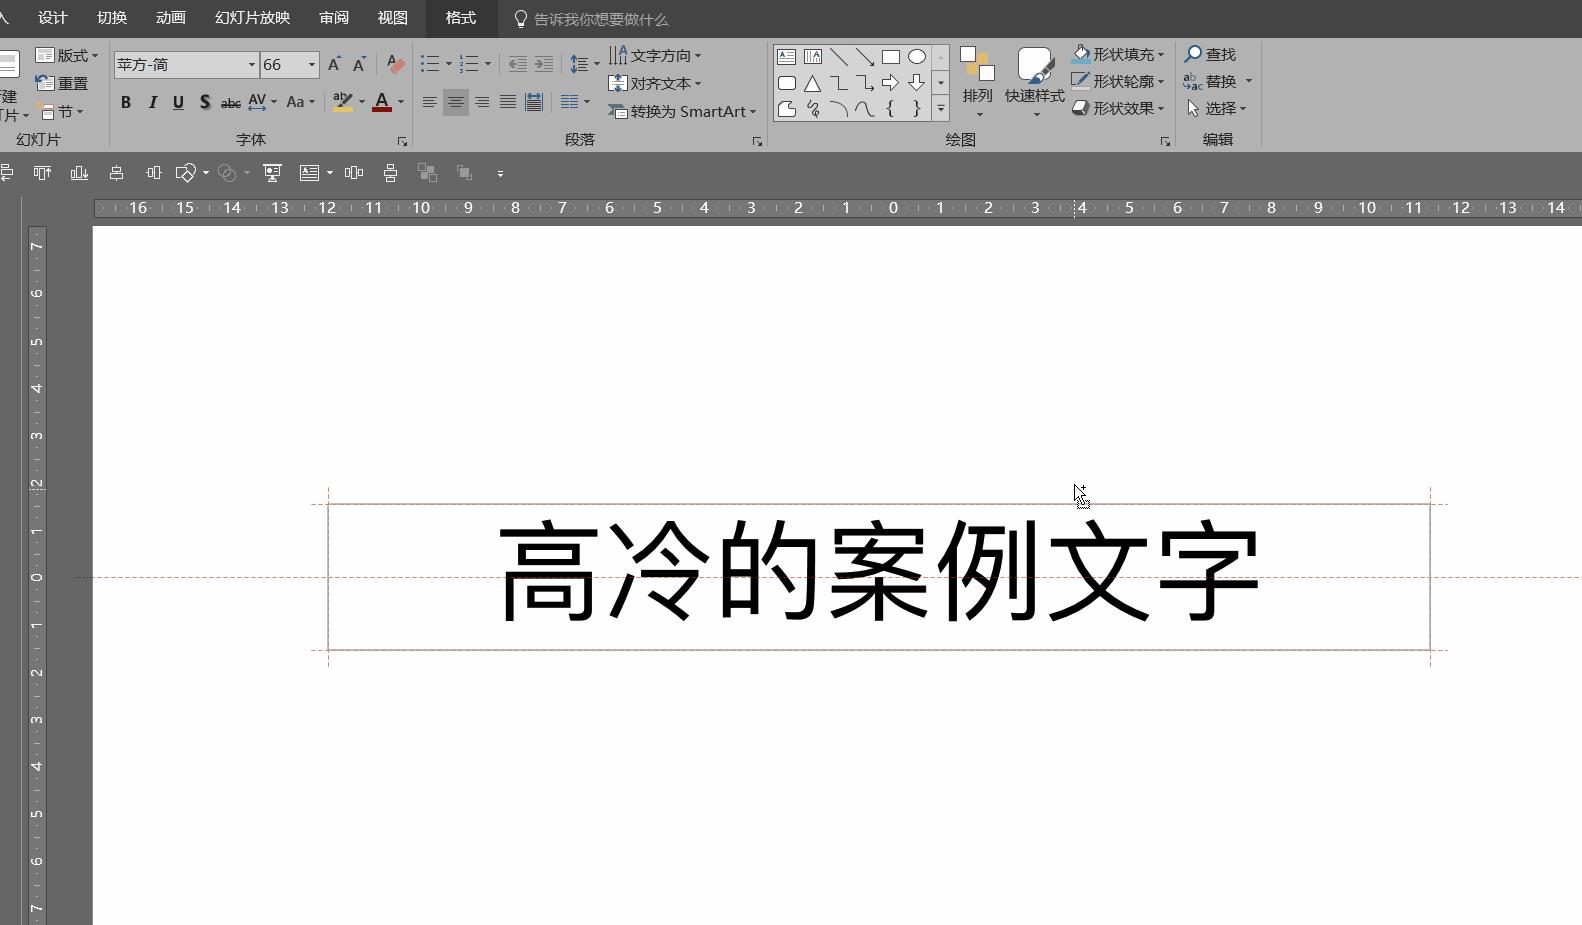Image resolution: width=1582 pixels, height=925 pixels.
Task: Toggle strikethrough formatting
Action: tap(230, 102)
